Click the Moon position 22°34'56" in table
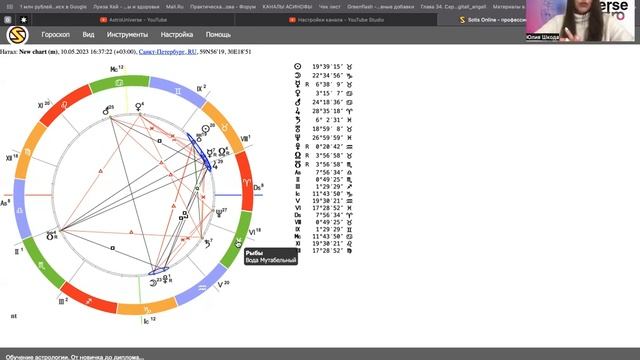The image size is (640, 360). click(x=328, y=76)
